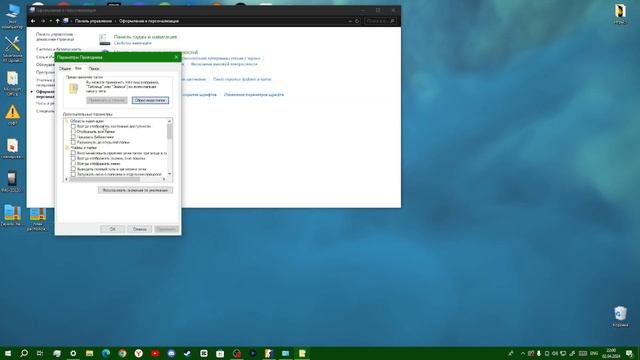Click into Control Panel search box

[380, 21]
